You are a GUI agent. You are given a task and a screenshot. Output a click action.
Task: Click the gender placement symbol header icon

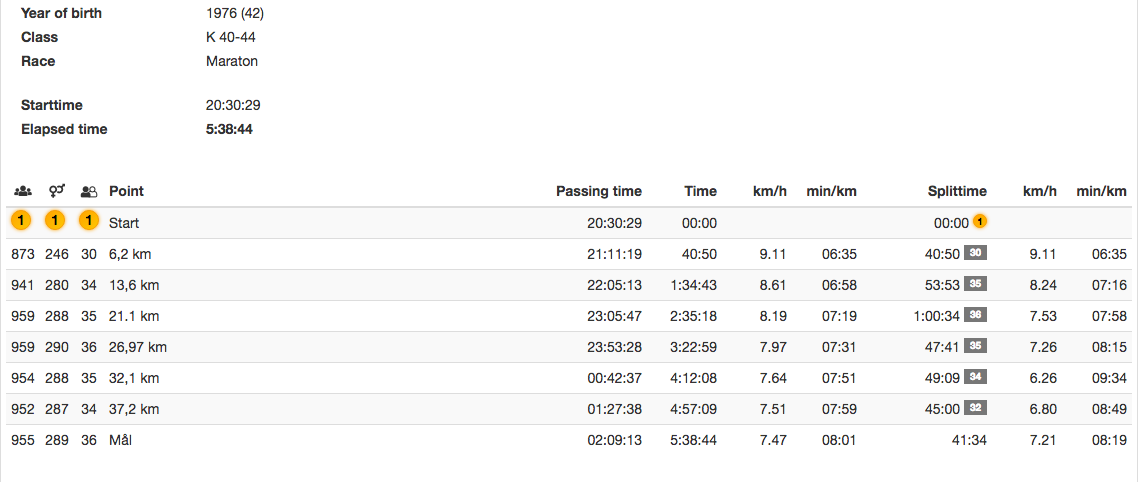click(x=57, y=191)
